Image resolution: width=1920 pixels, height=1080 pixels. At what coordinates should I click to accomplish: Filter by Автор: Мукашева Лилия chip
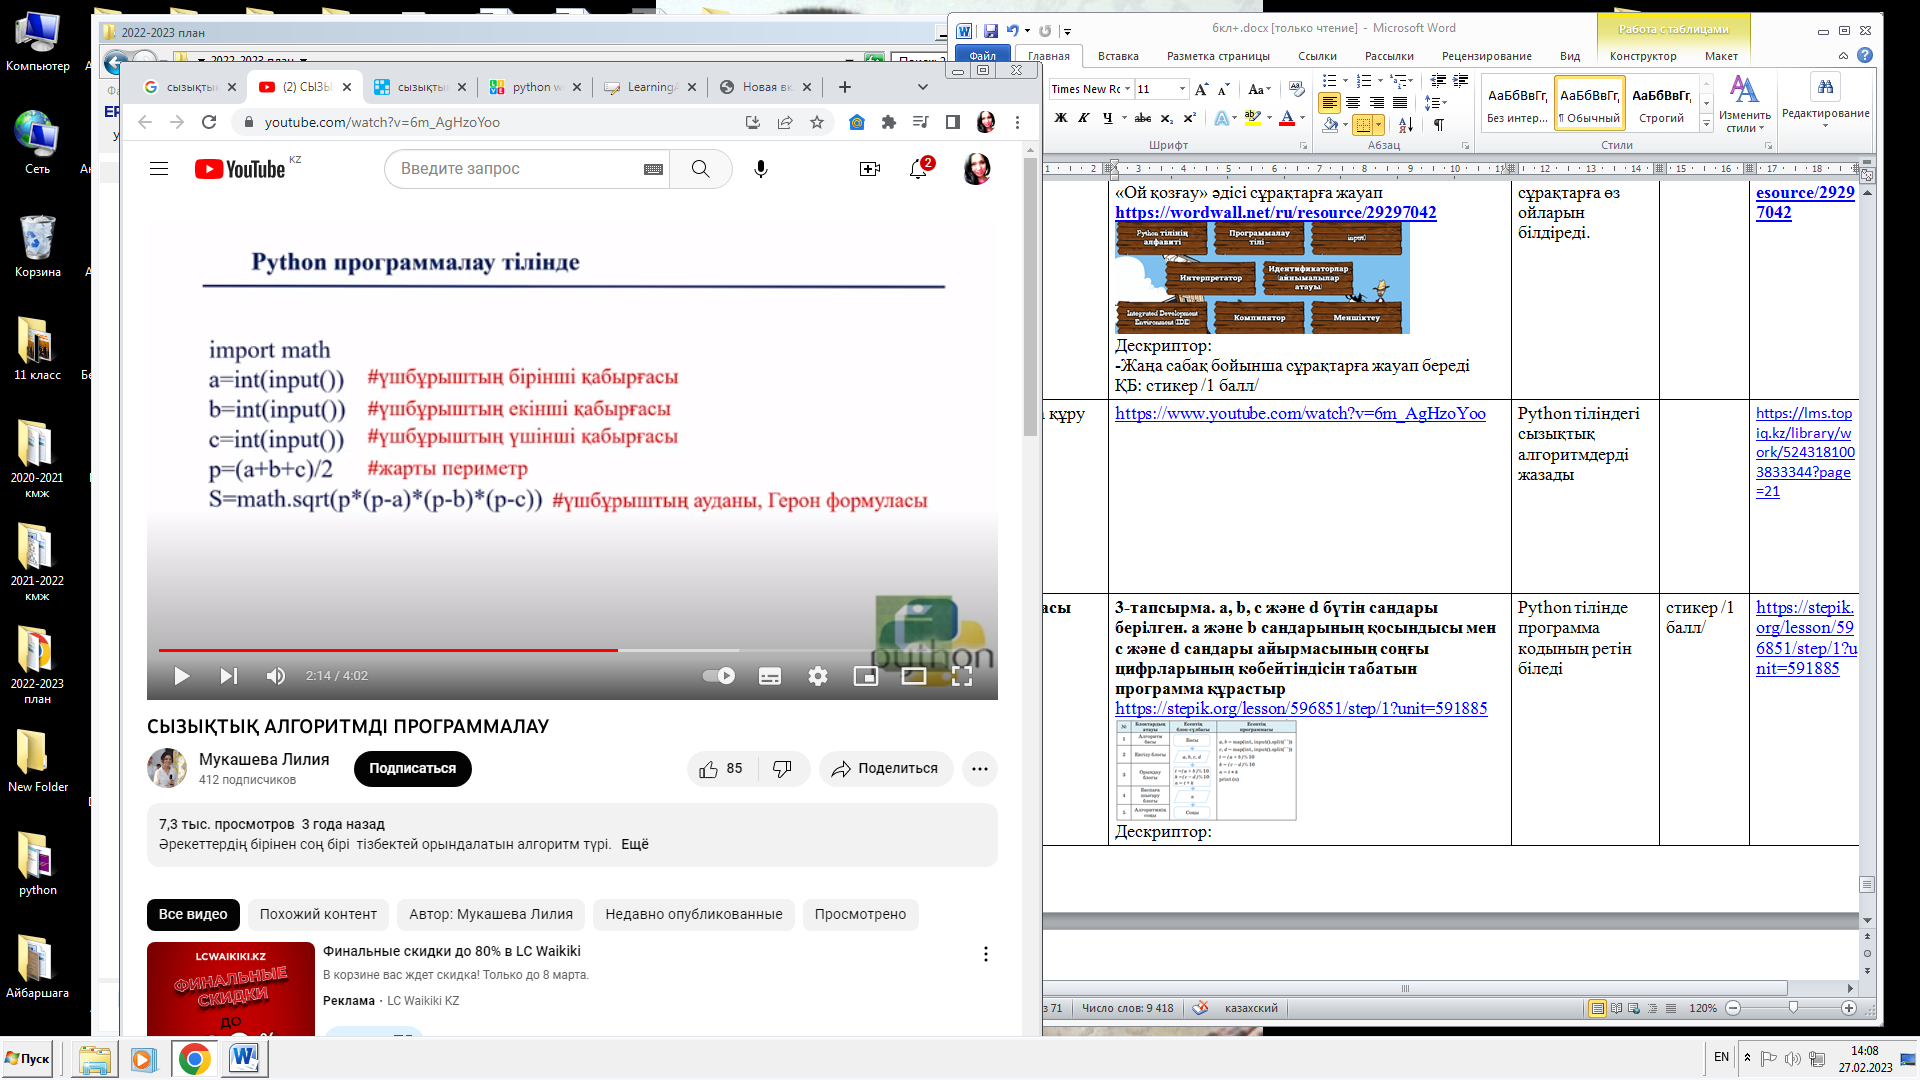491,914
